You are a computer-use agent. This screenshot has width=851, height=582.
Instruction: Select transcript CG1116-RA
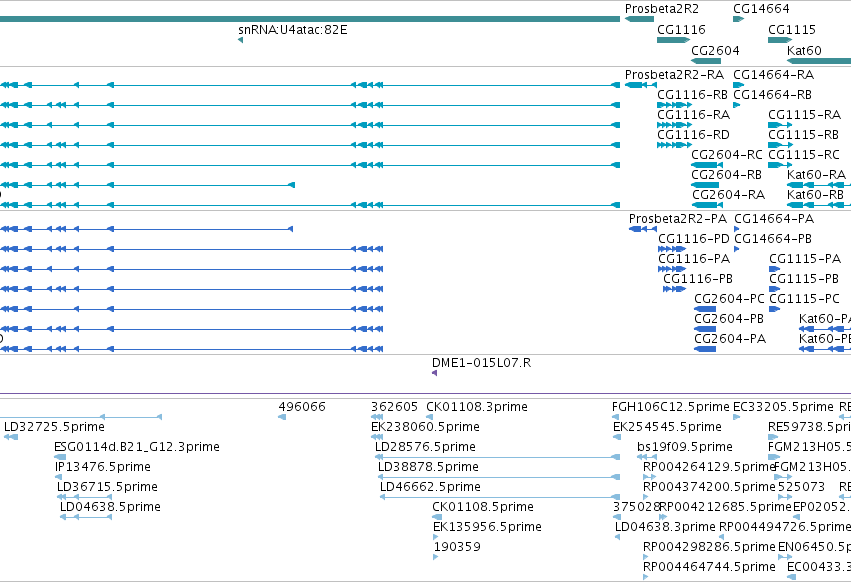click(x=674, y=125)
